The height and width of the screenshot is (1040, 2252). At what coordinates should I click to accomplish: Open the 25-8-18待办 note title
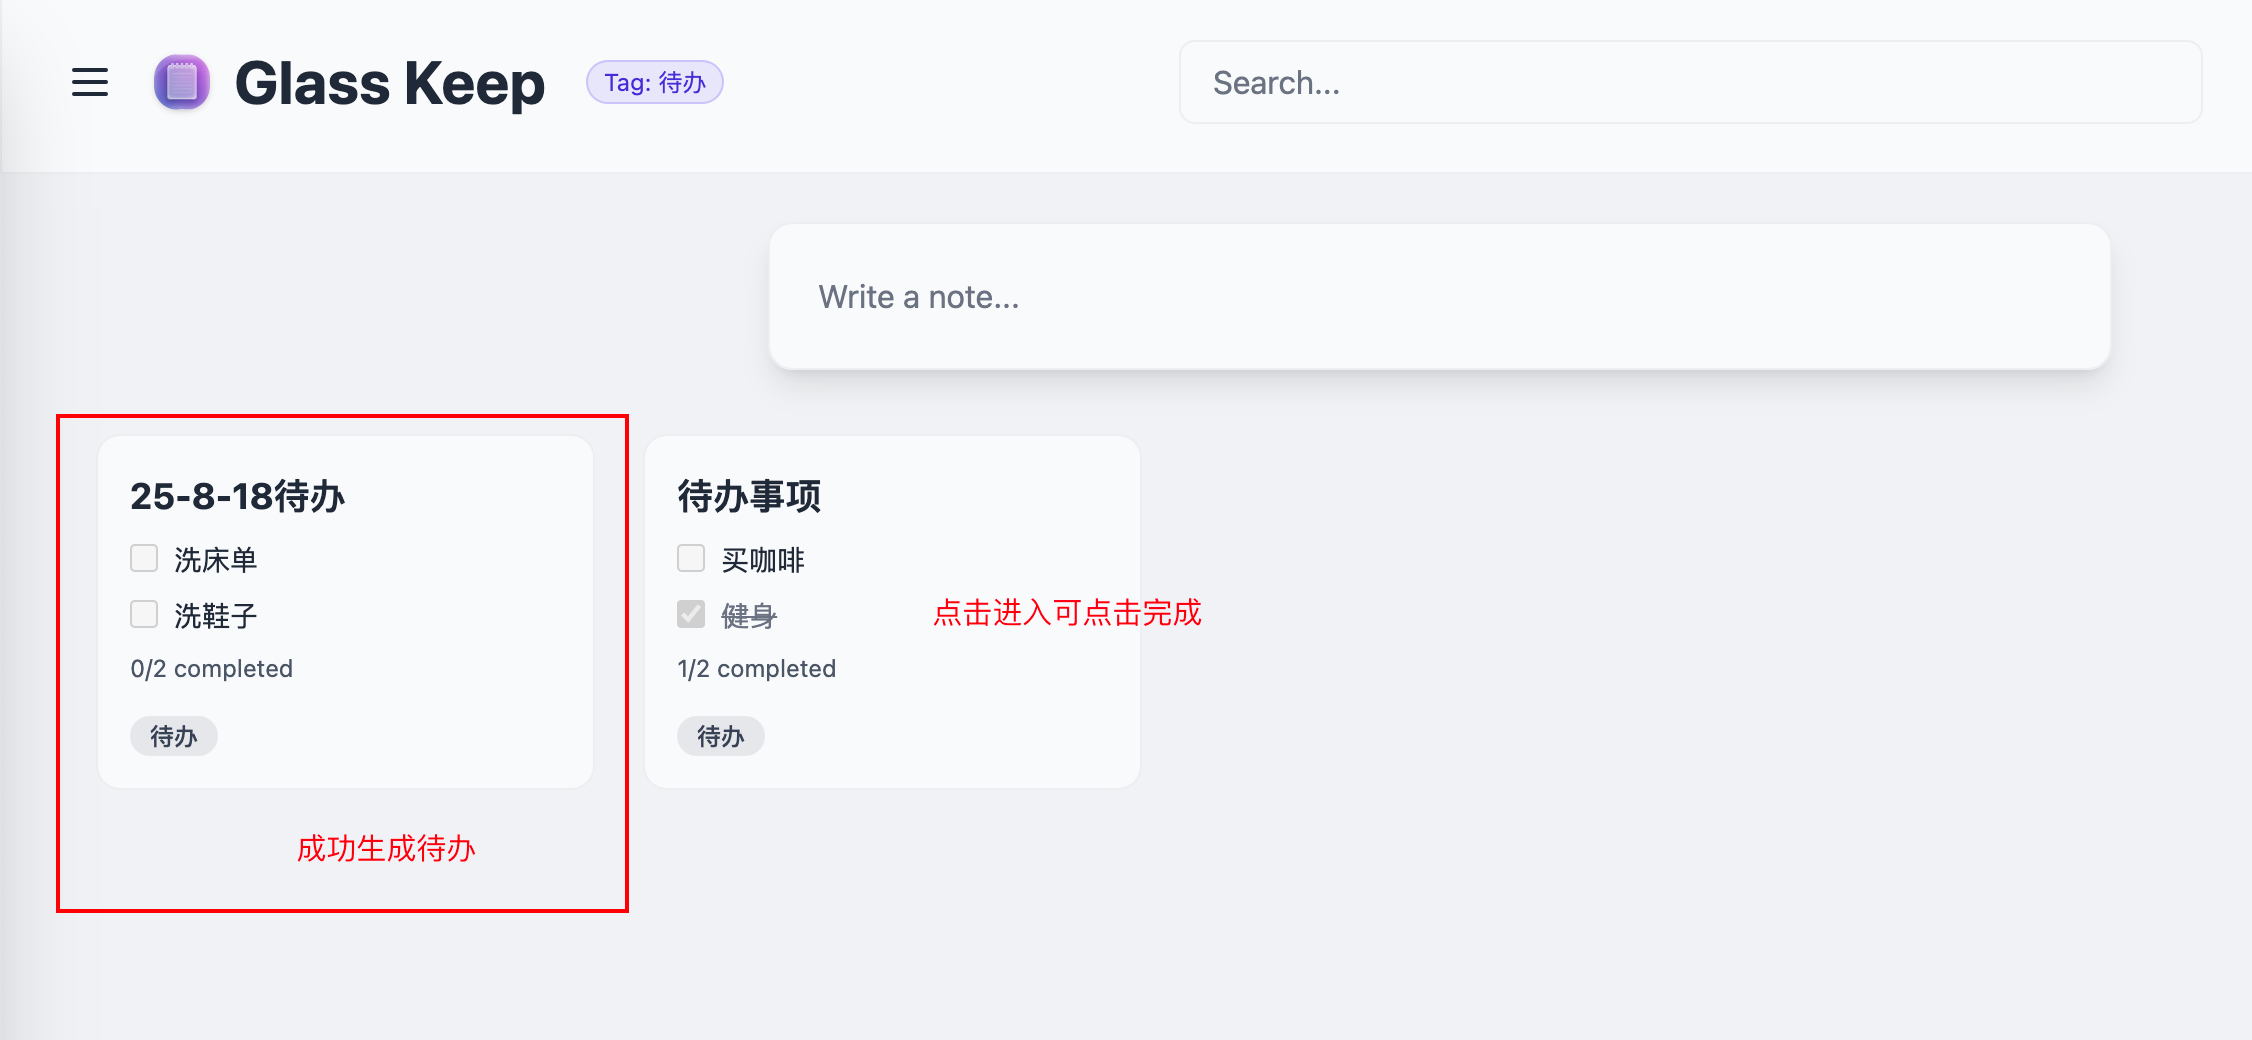click(238, 496)
